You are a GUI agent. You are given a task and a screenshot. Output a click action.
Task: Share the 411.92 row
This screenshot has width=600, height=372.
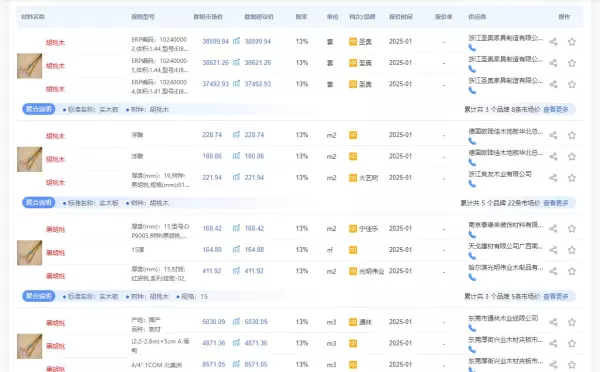coord(553,271)
